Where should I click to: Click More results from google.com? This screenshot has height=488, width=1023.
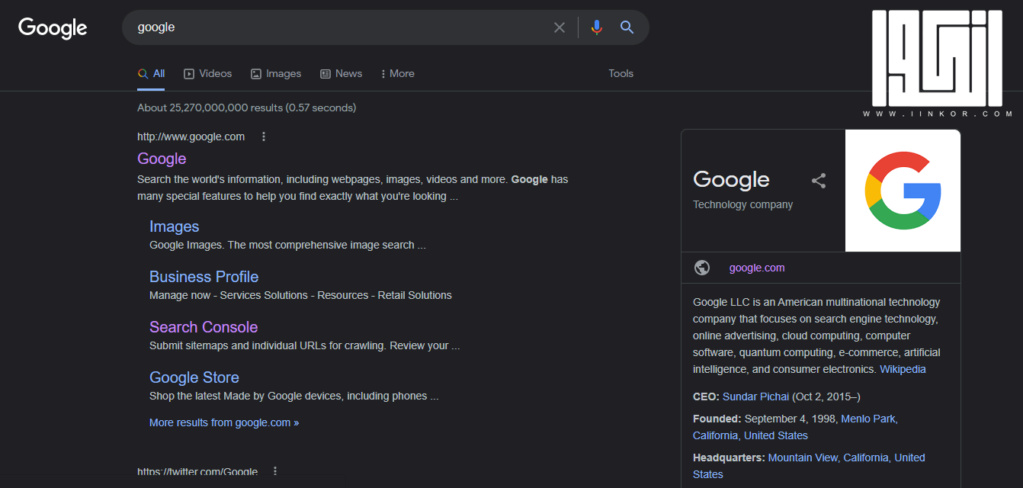(x=224, y=422)
